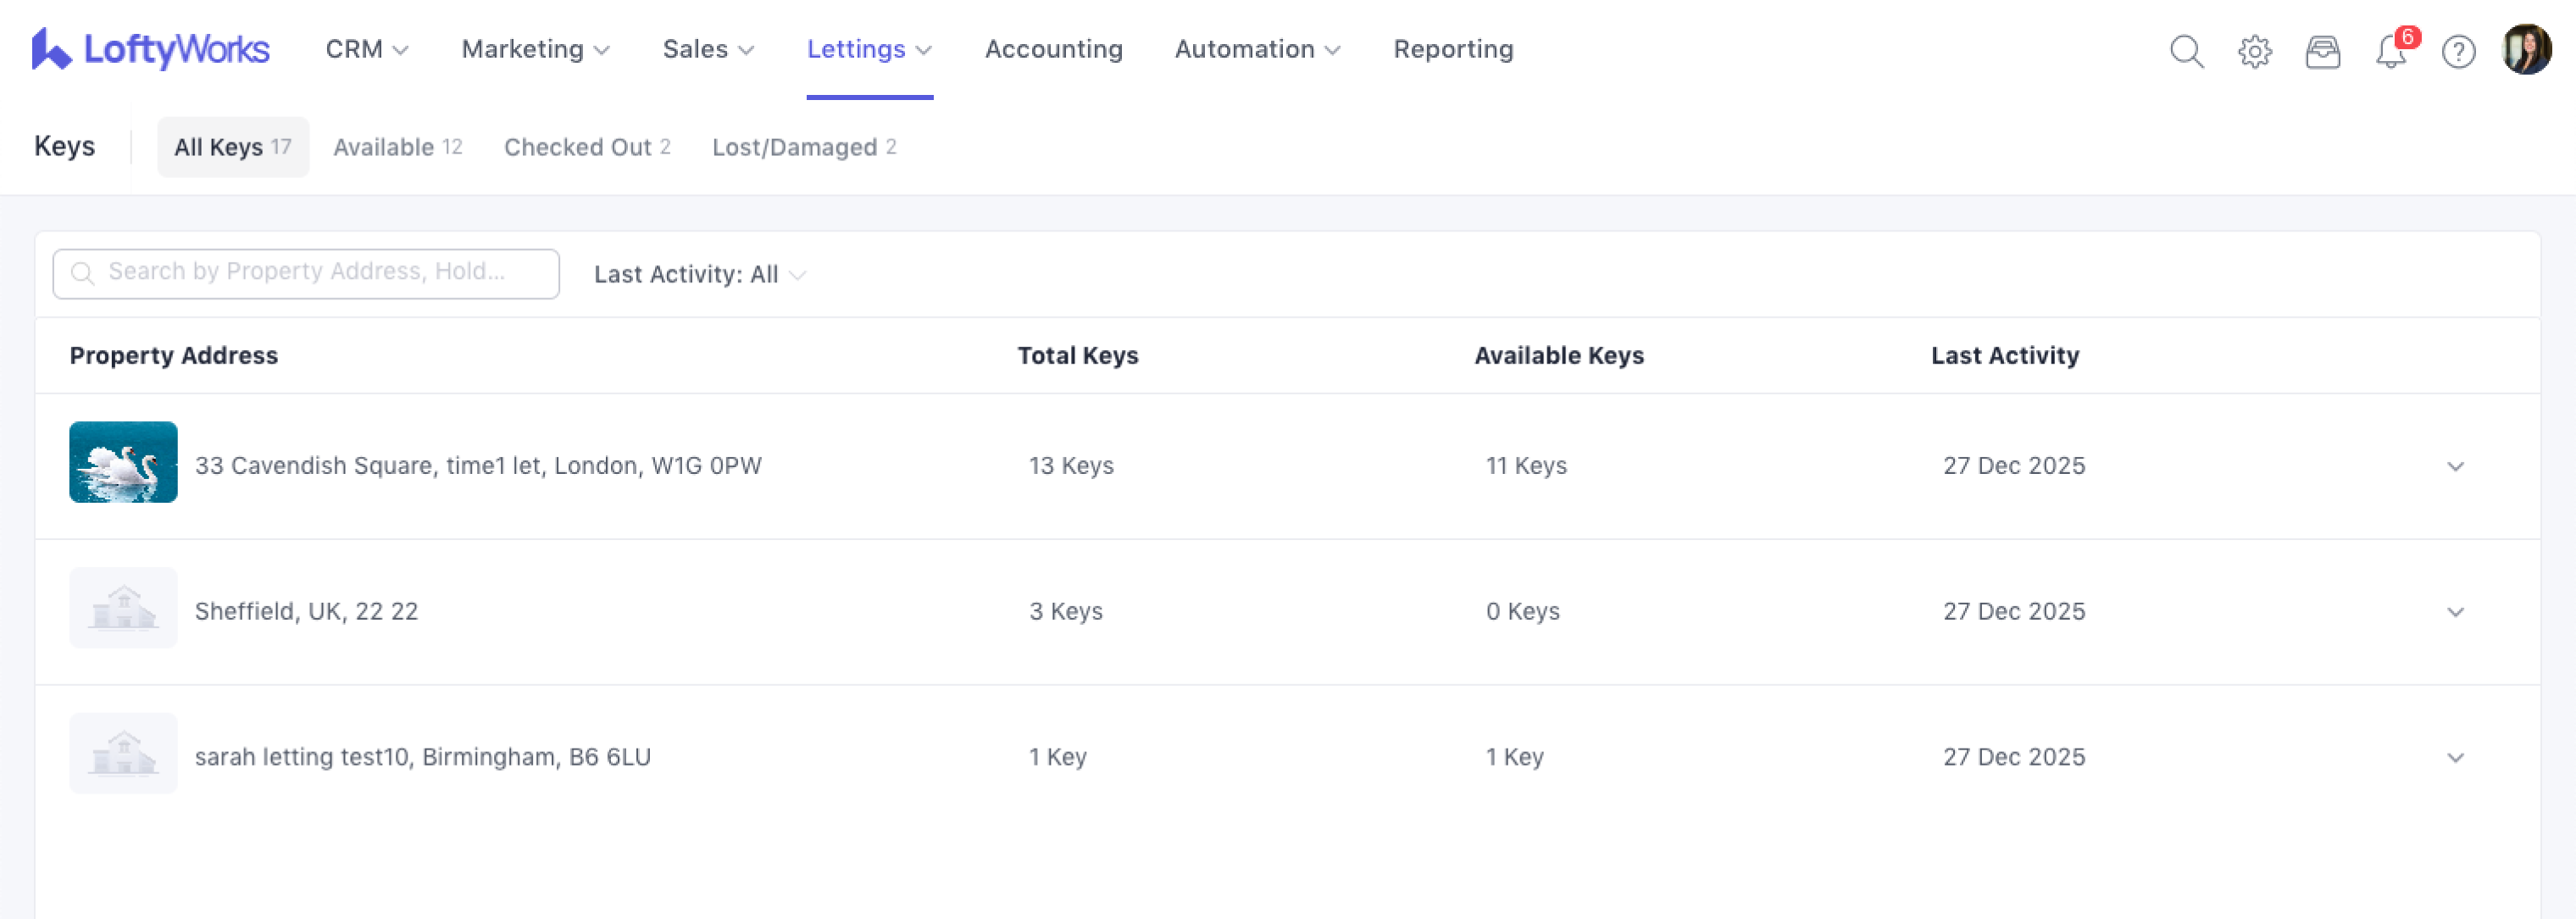Open the Lettings menu dropdown
This screenshot has width=2576, height=919.
(x=868, y=49)
